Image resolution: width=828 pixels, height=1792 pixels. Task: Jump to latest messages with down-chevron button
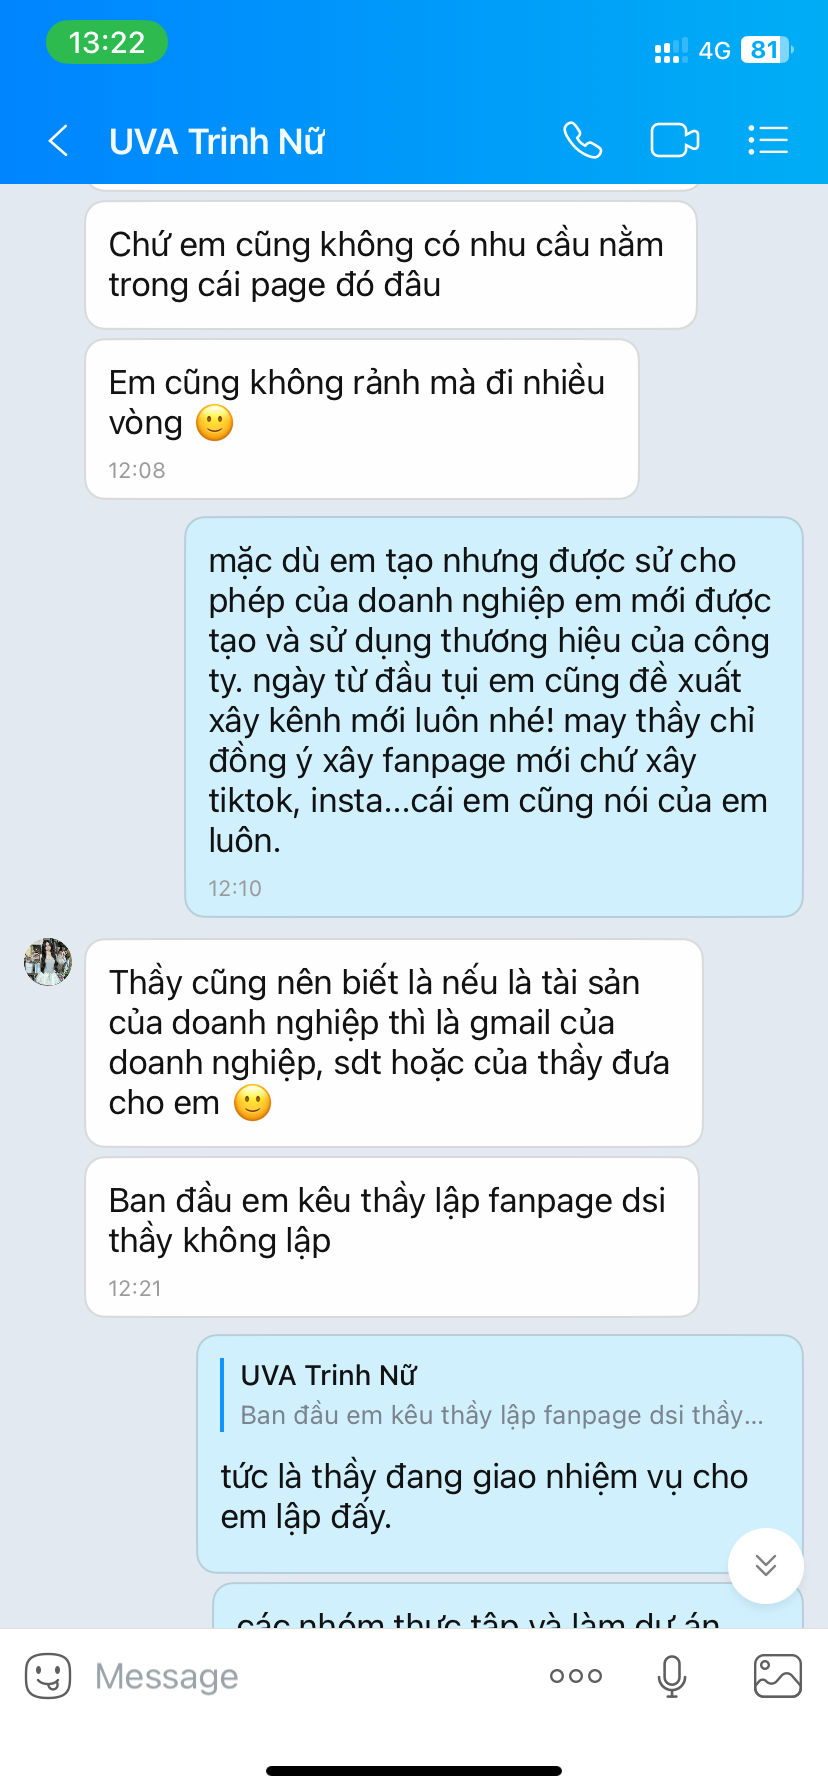coord(766,1565)
